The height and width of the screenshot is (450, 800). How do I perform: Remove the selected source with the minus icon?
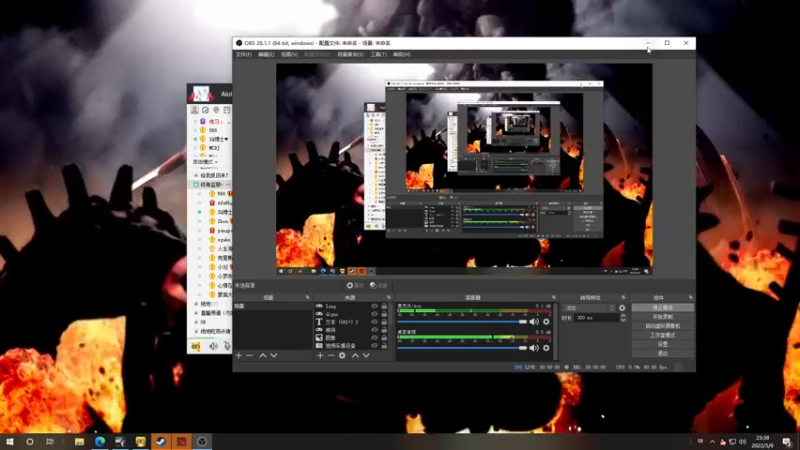(331, 355)
